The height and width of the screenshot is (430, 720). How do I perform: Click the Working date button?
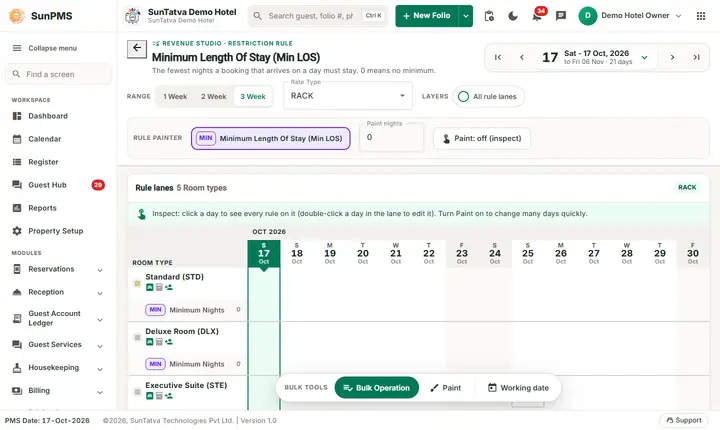click(x=518, y=388)
